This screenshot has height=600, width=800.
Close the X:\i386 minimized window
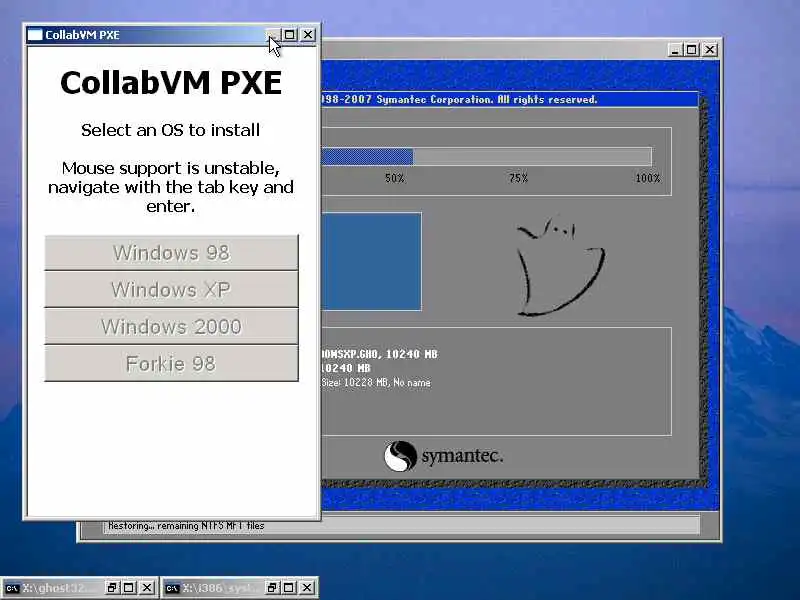pos(307,588)
